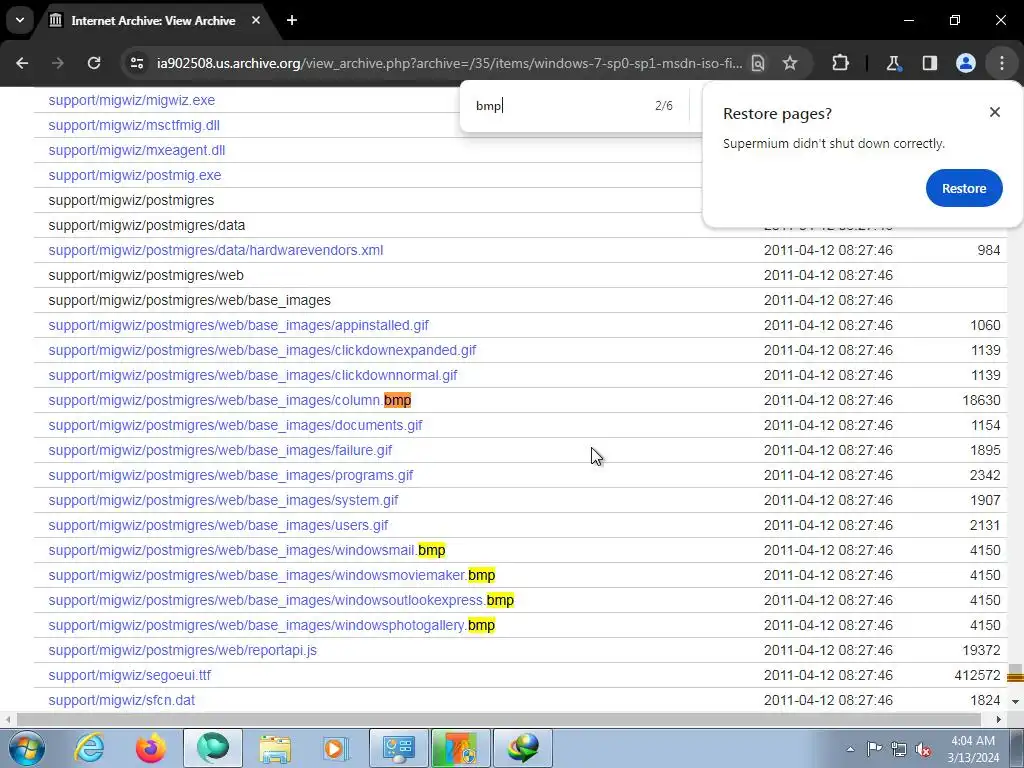The image size is (1024, 768).
Task: Open the clickdownexpanded.gif link
Action: 262,350
